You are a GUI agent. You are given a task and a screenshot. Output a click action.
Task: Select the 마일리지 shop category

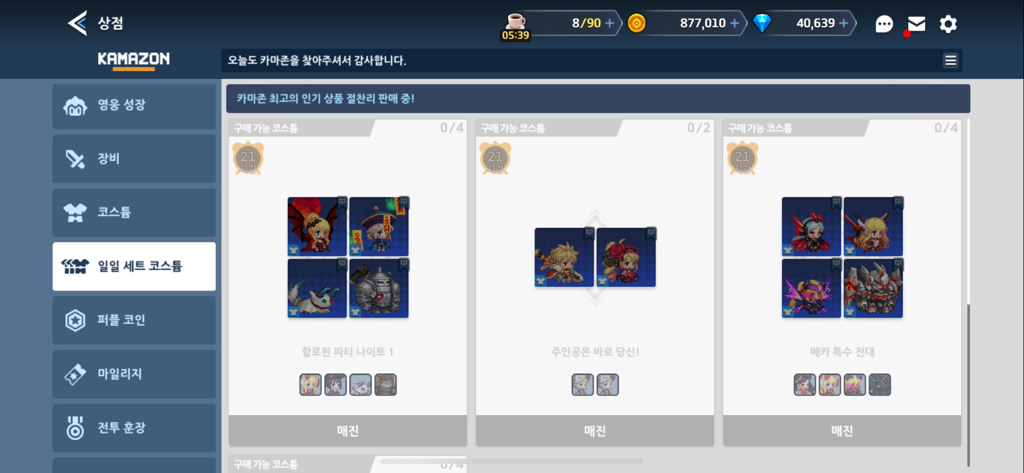pyautogui.click(x=134, y=374)
